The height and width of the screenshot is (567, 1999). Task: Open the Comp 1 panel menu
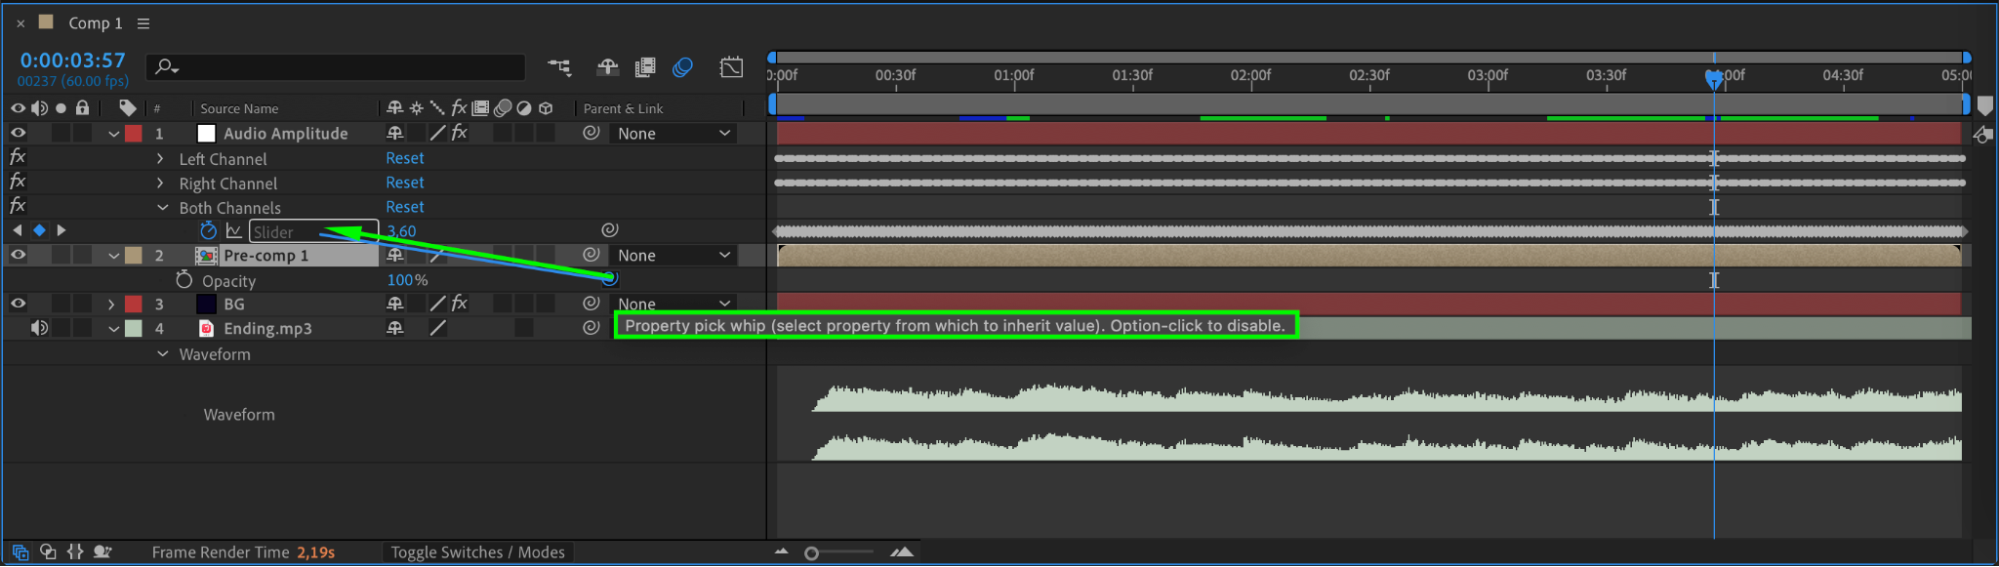pyautogui.click(x=143, y=23)
